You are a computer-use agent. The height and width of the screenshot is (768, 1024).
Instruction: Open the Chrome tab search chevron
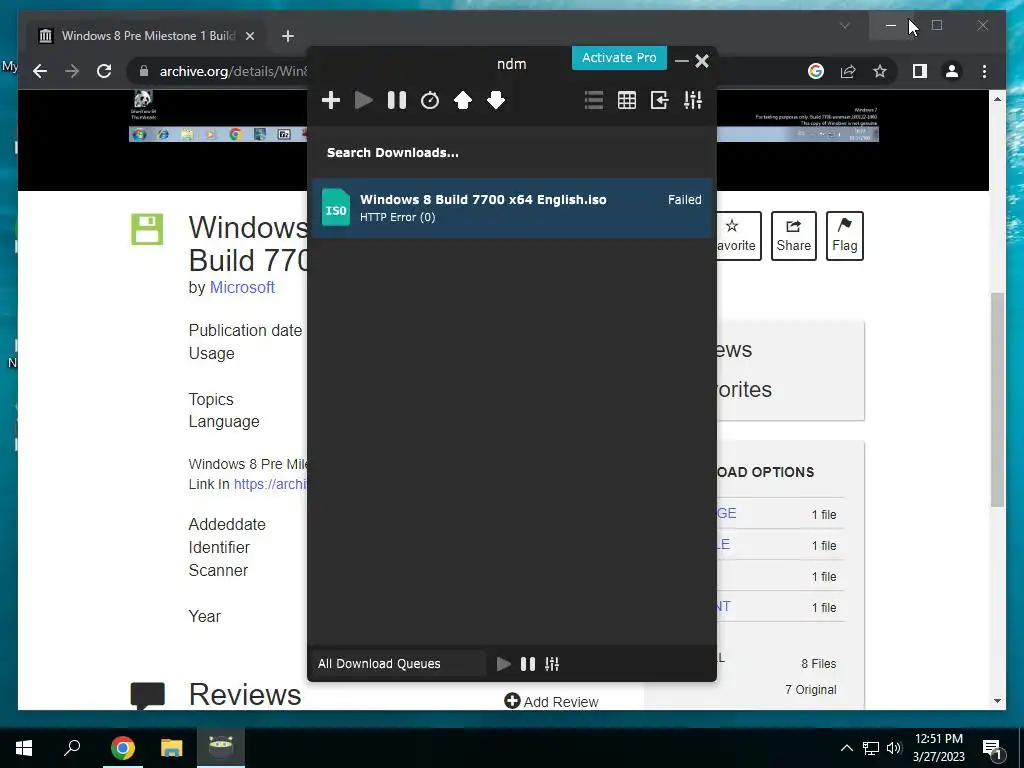point(844,25)
